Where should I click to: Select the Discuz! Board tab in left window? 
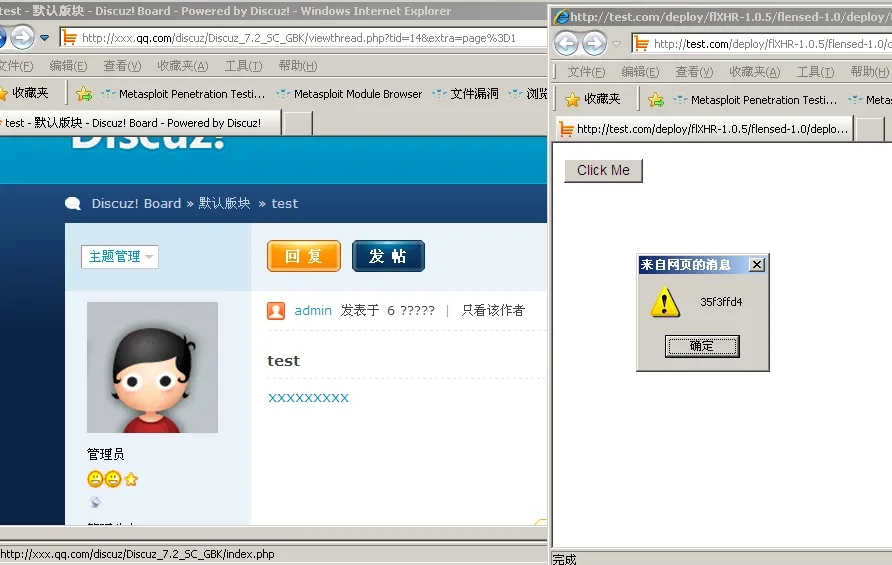[140, 123]
